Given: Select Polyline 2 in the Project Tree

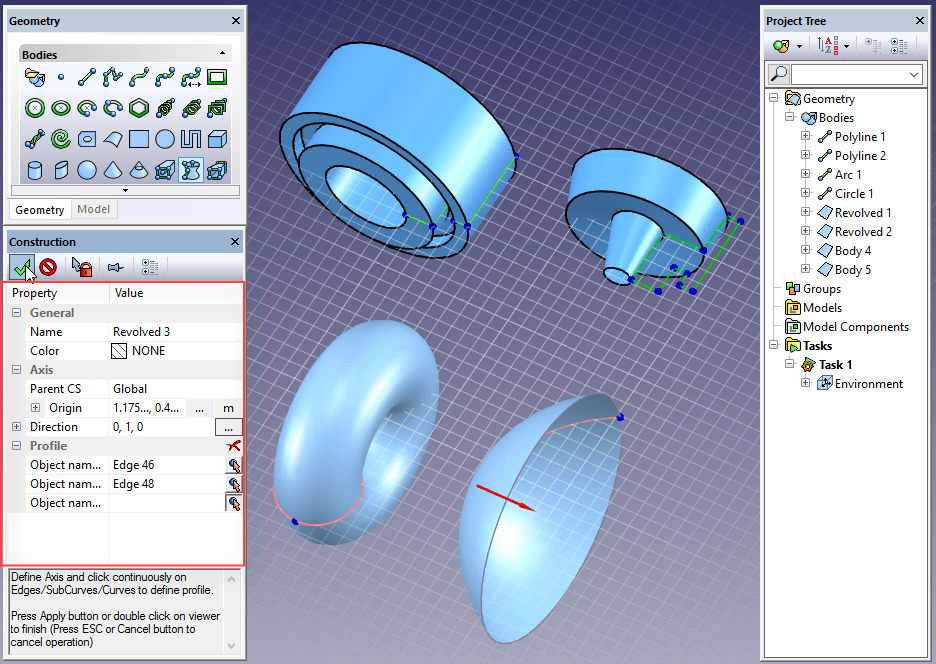Looking at the screenshot, I should tap(860, 156).
